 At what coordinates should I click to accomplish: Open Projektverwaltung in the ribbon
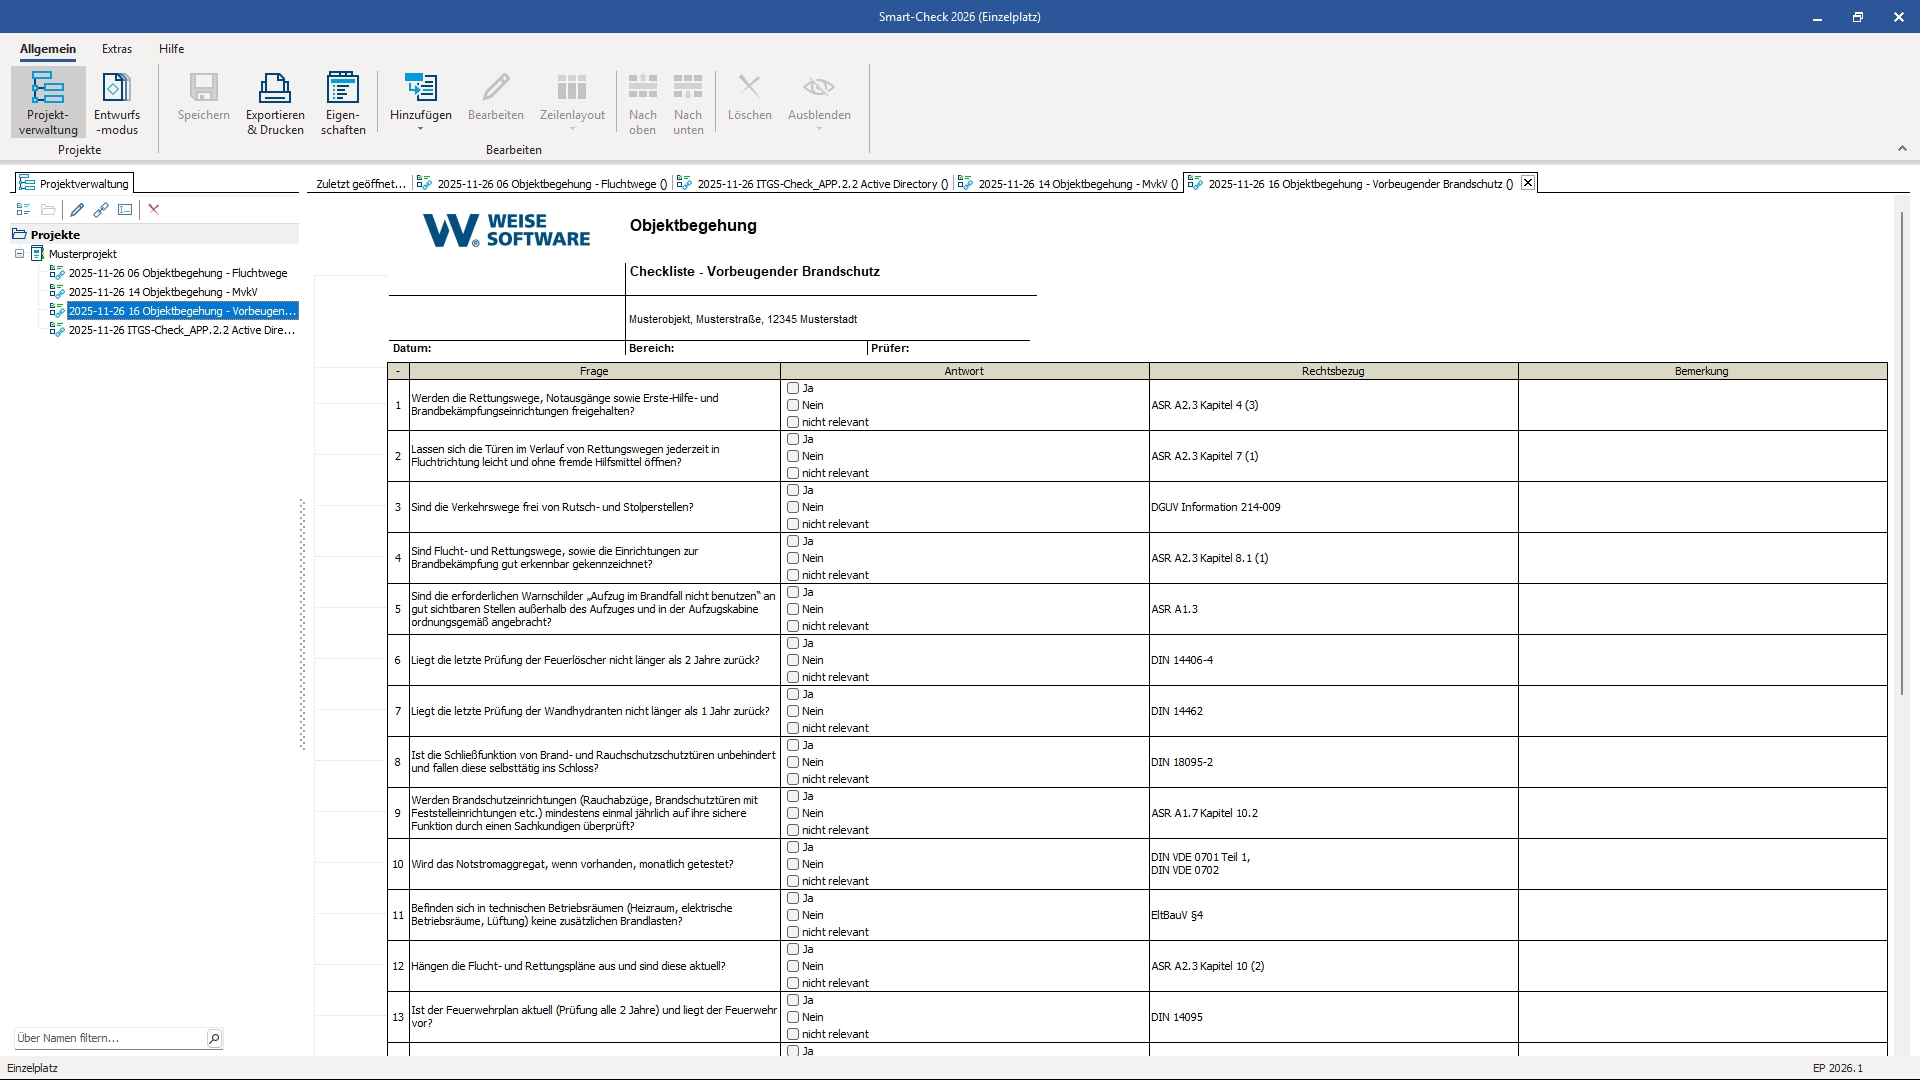(48, 101)
